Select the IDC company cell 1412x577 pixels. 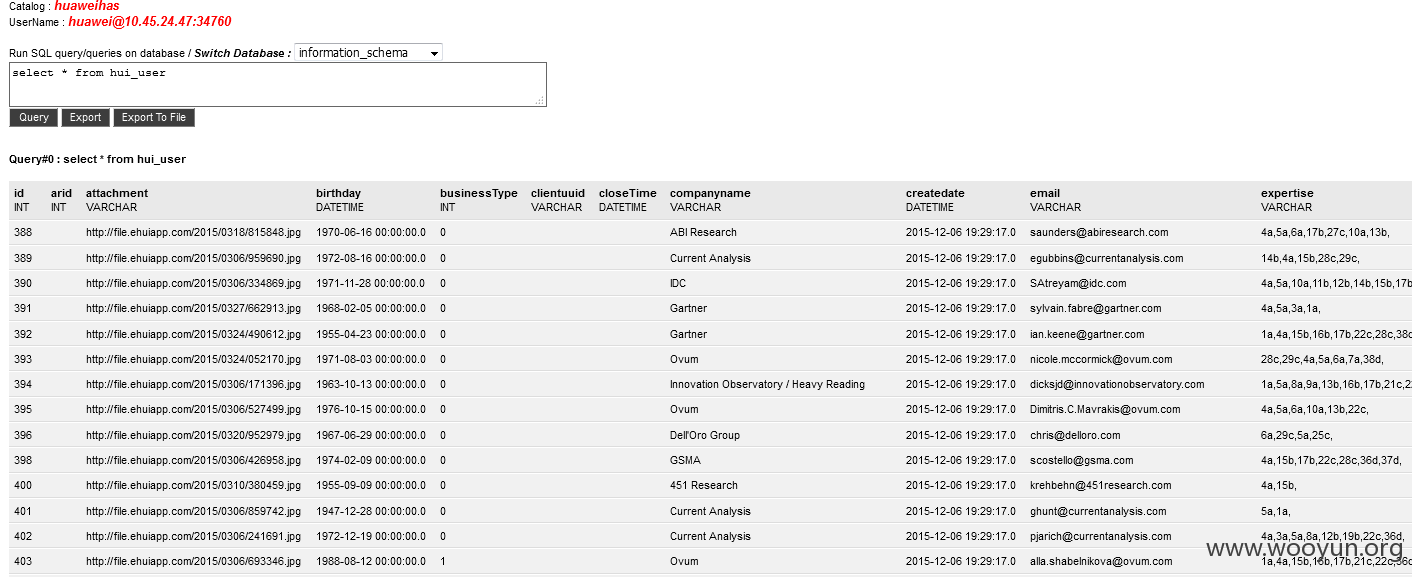point(678,283)
